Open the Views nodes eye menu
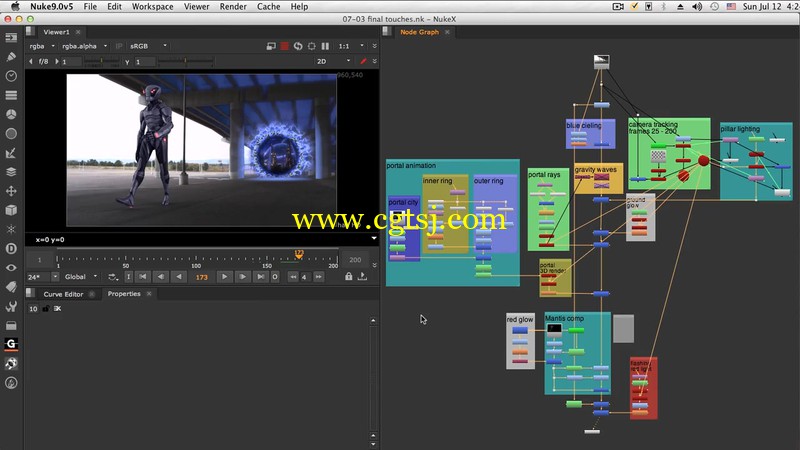The image size is (800, 450). coord(11,268)
